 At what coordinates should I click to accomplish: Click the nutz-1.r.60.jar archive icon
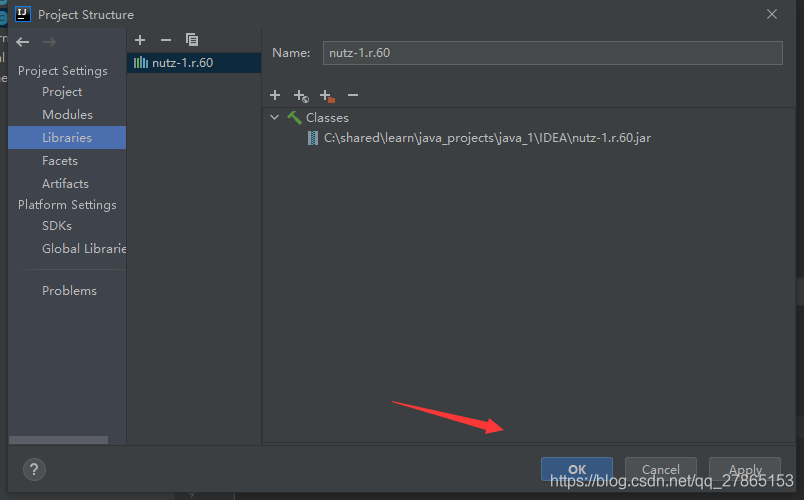312,138
